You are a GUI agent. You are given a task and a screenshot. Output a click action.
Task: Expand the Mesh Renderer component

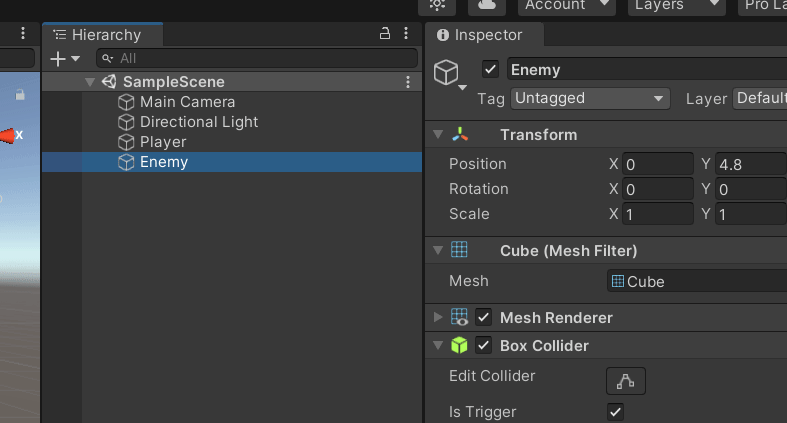coord(437,318)
